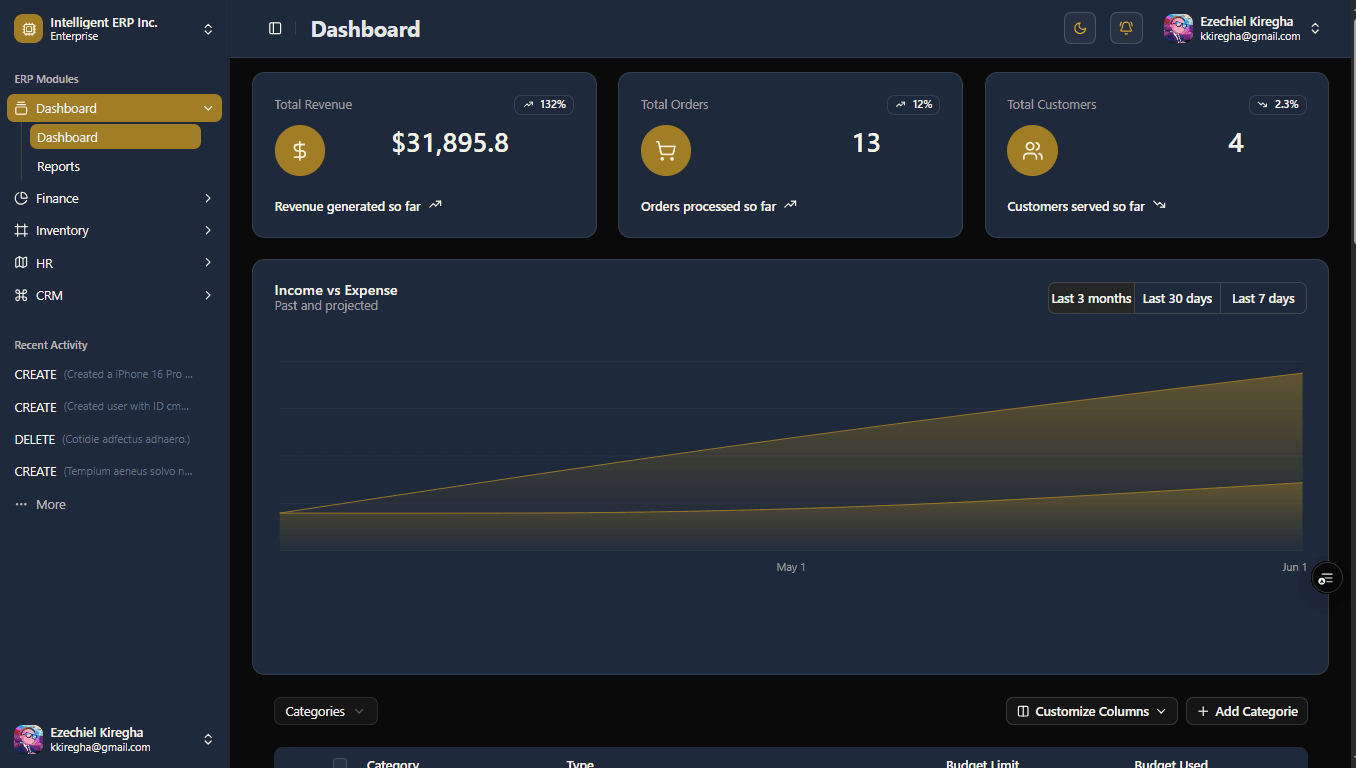Open the company switcher chevron
The width and height of the screenshot is (1356, 768).
(208, 29)
